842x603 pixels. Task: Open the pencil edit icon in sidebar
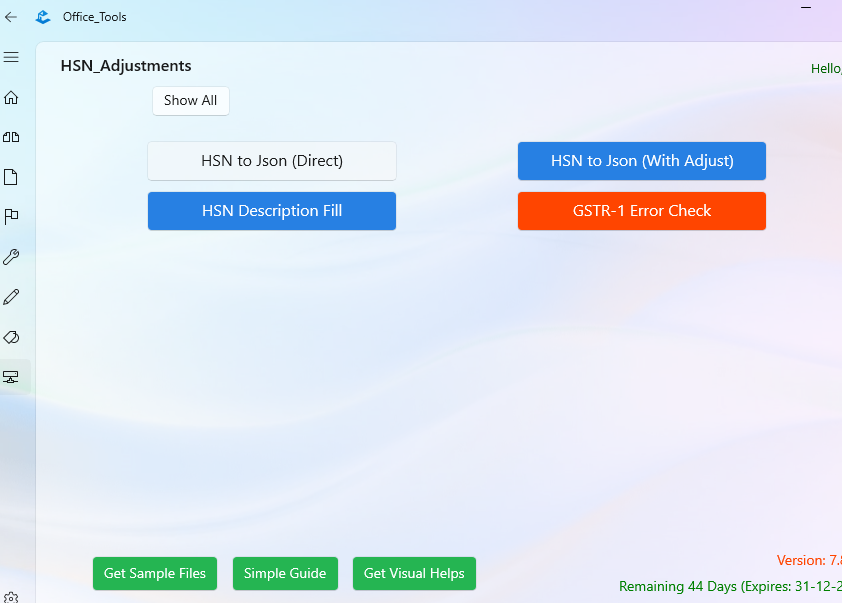(11, 296)
